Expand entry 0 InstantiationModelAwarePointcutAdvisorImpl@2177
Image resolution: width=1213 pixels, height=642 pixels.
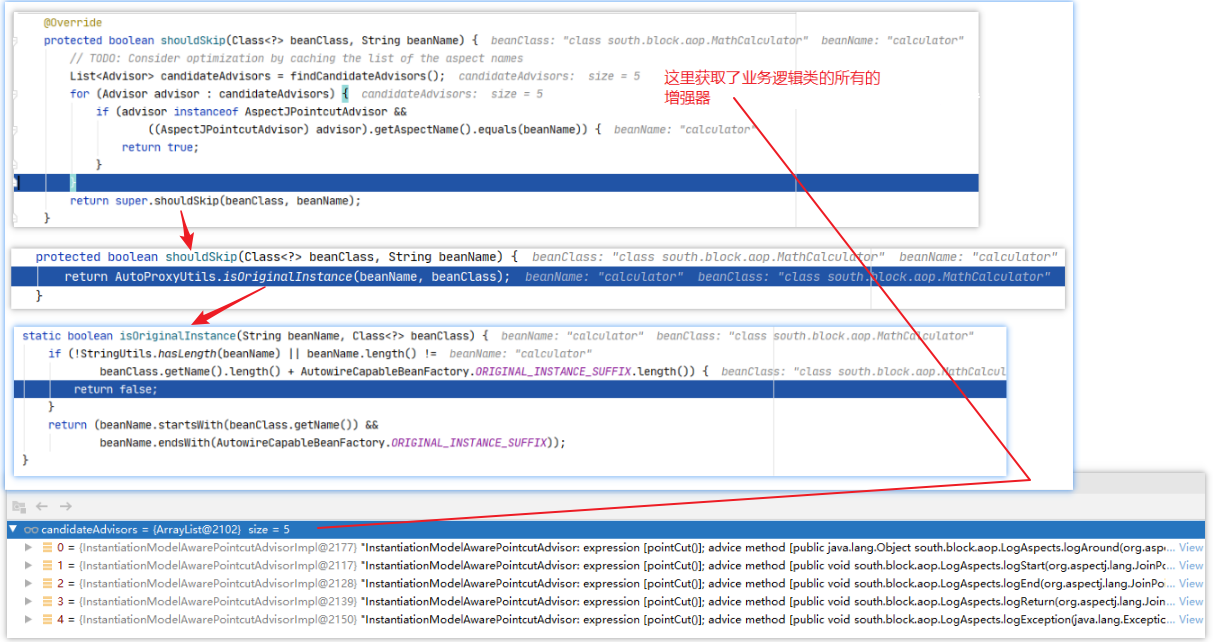pyautogui.click(x=29, y=547)
